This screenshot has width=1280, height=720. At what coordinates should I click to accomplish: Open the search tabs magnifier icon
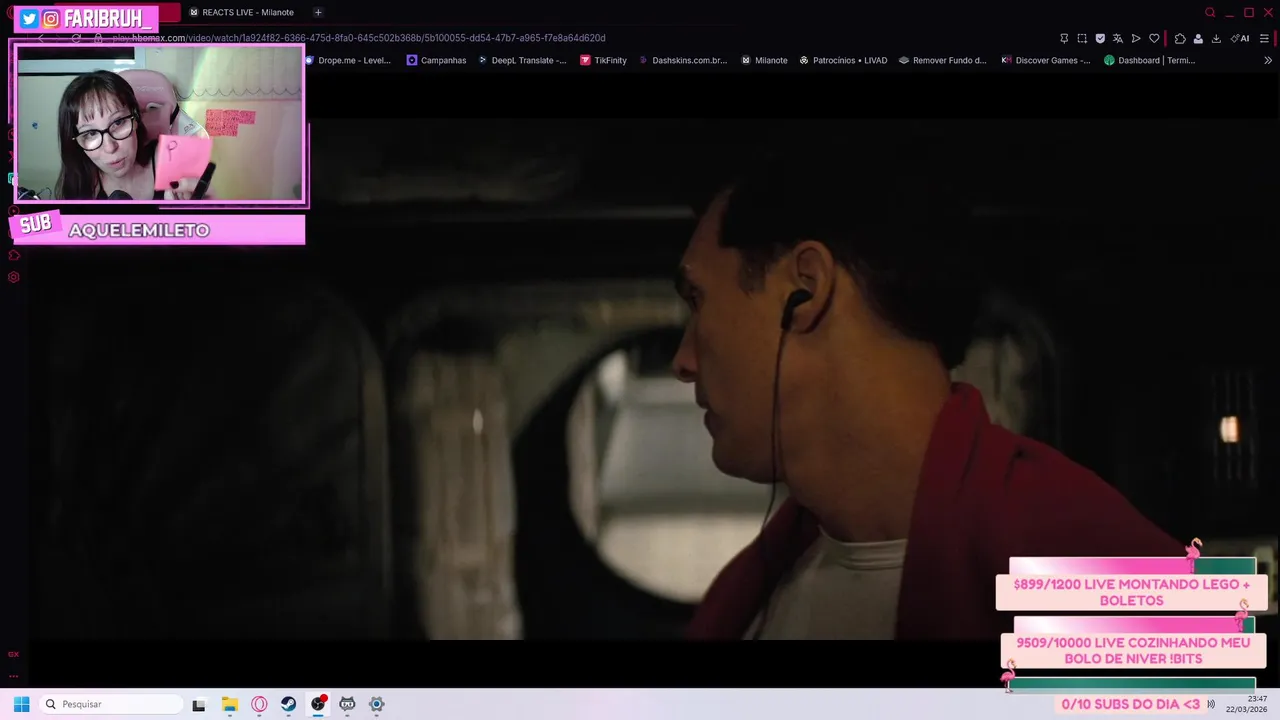[x=1210, y=12]
